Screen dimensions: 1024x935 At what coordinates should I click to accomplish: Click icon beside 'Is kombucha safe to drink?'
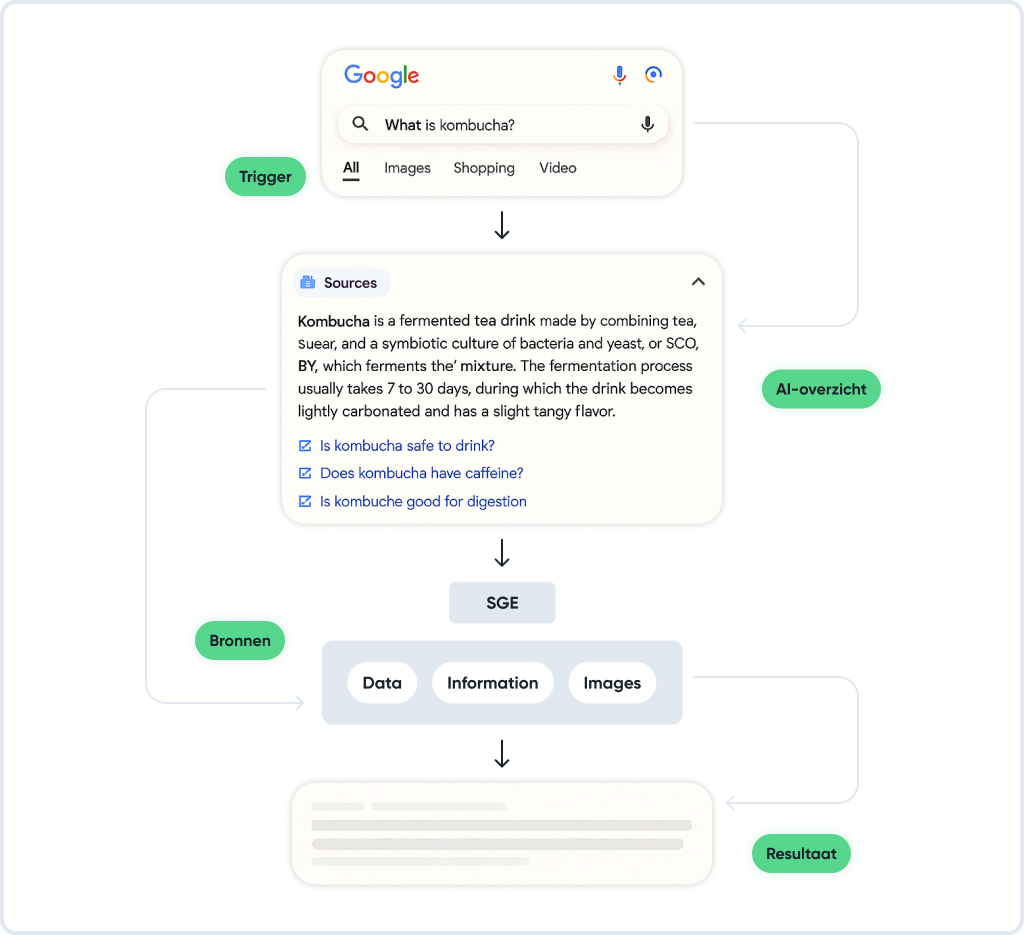click(x=305, y=445)
